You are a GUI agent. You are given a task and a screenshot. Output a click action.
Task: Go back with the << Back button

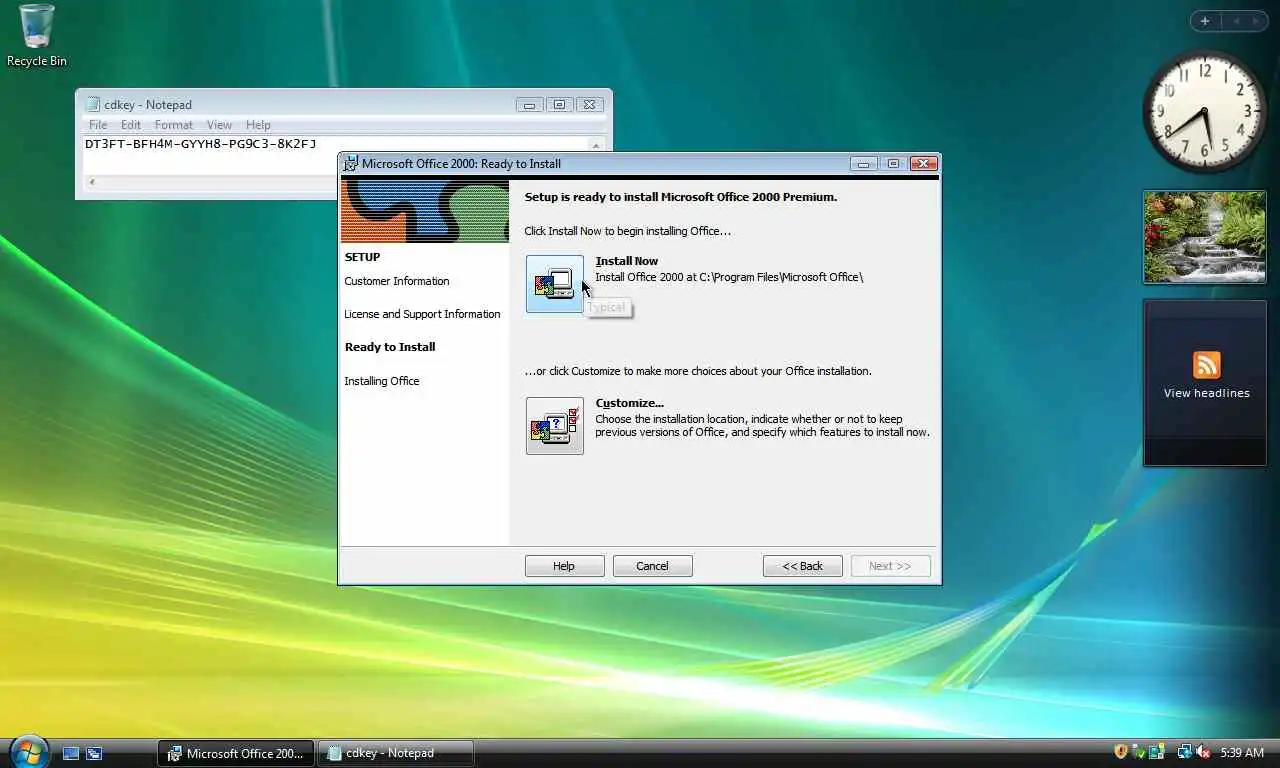[802, 566]
